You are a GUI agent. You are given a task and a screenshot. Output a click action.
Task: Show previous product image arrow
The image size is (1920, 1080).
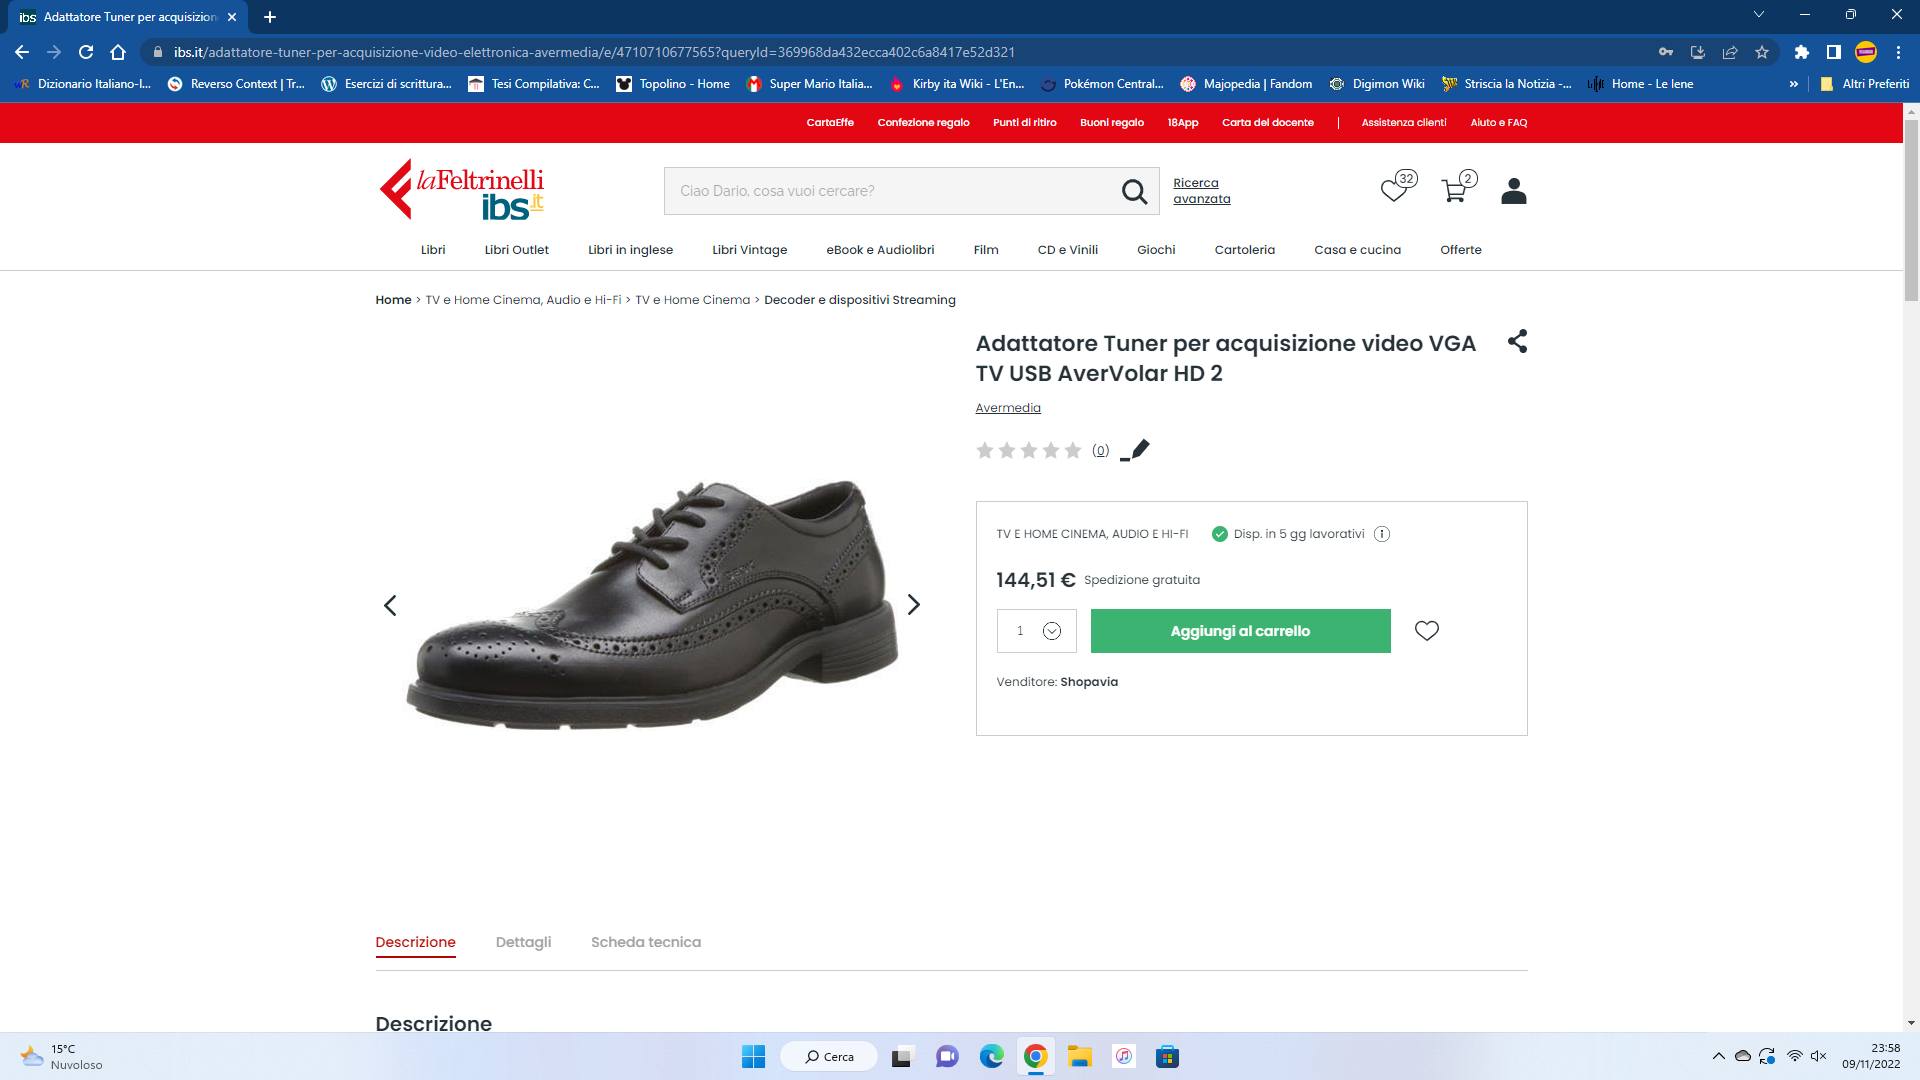coord(390,605)
